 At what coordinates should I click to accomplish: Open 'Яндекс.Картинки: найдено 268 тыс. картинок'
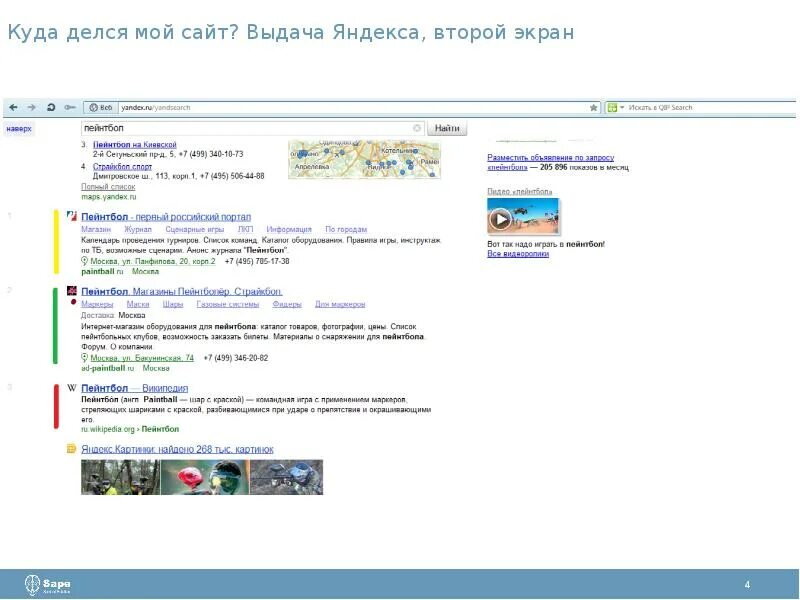(177, 449)
